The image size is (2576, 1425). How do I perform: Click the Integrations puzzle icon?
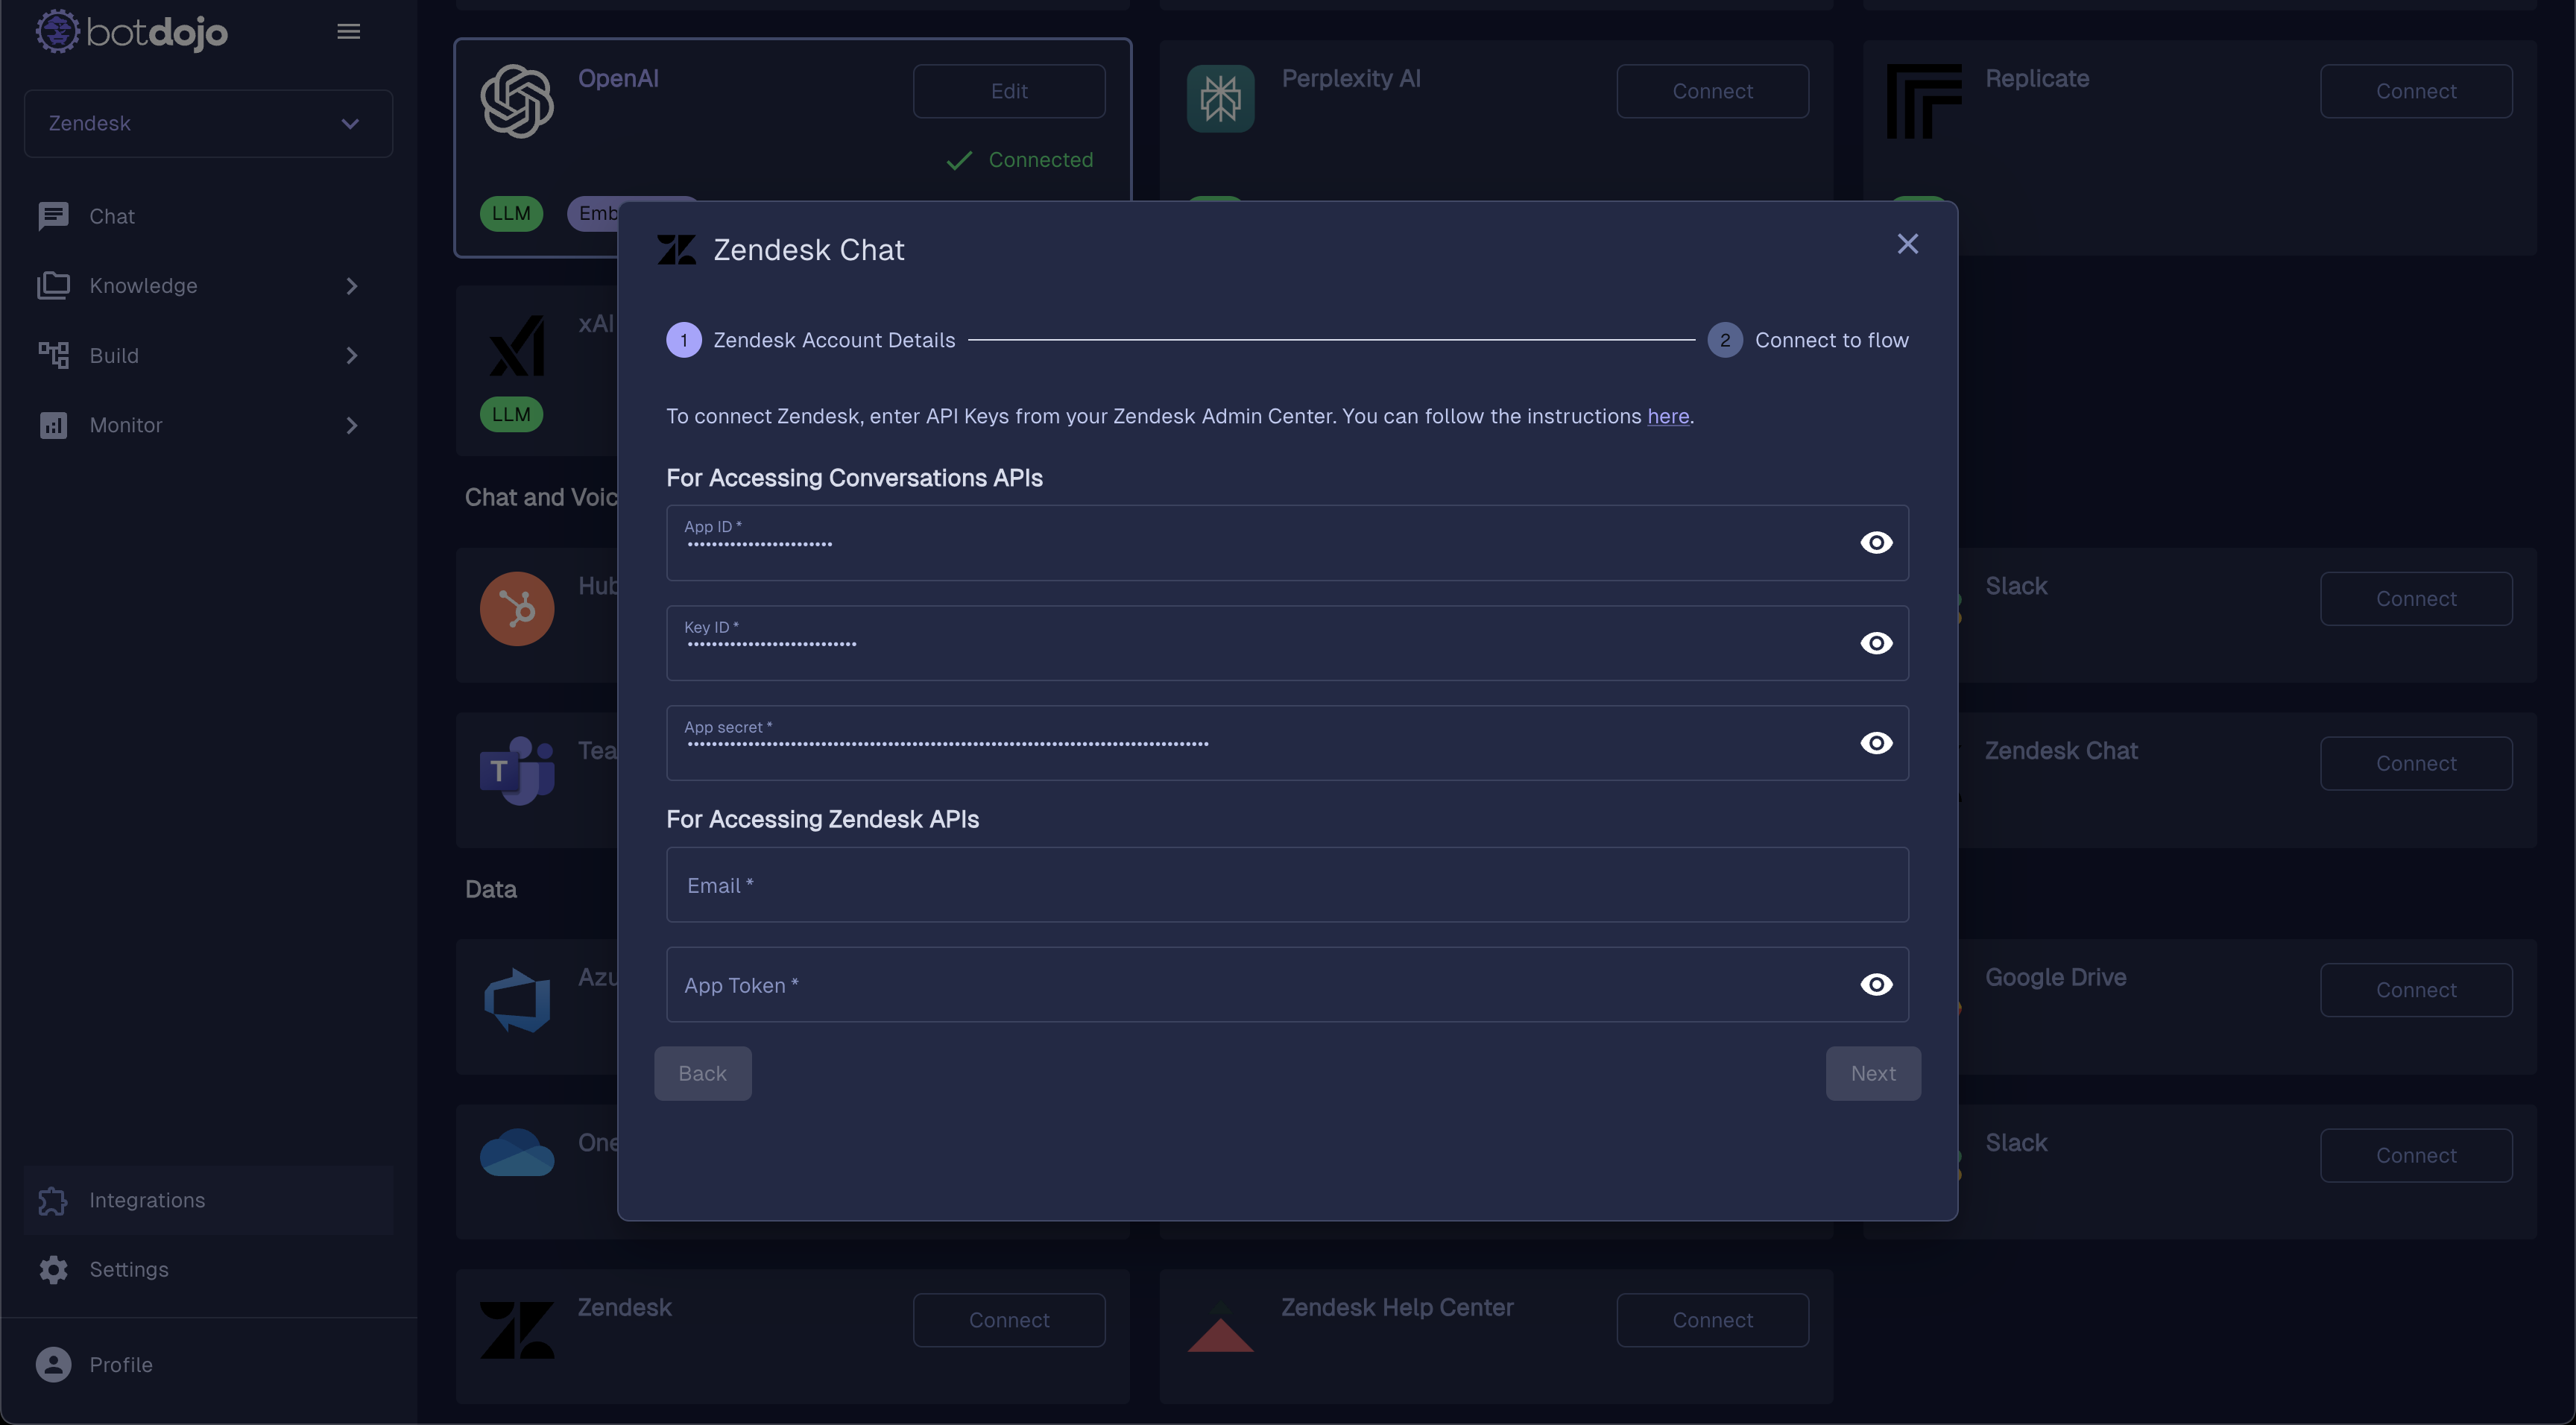point(53,1200)
